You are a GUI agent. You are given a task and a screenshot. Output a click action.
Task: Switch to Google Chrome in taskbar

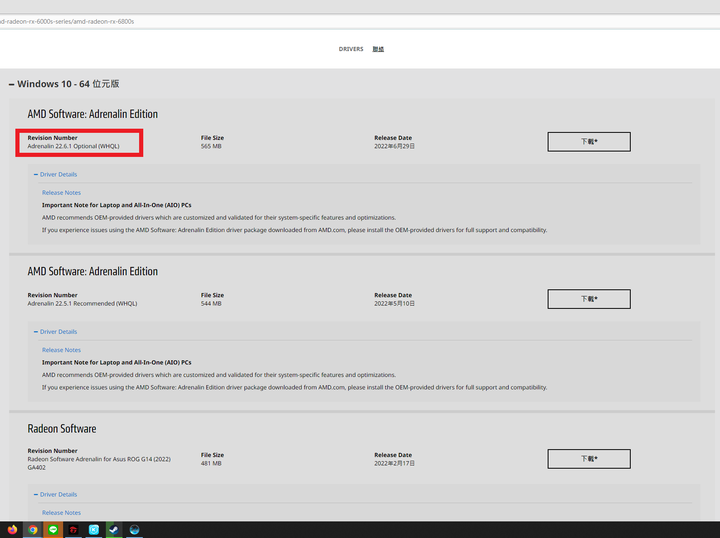point(33,529)
